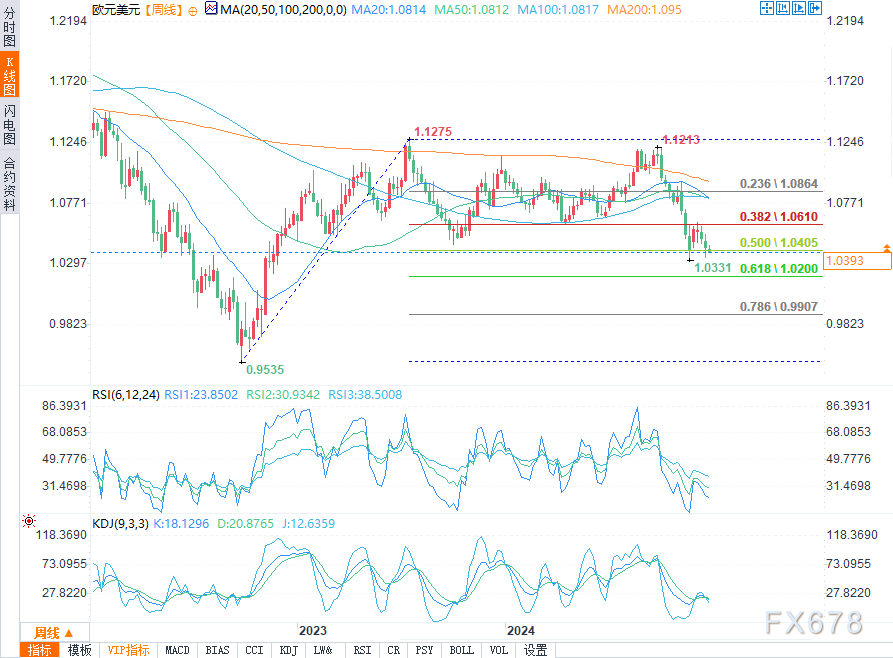Open the VIP指标 tab
The width and height of the screenshot is (893, 658).
[x=129, y=650]
